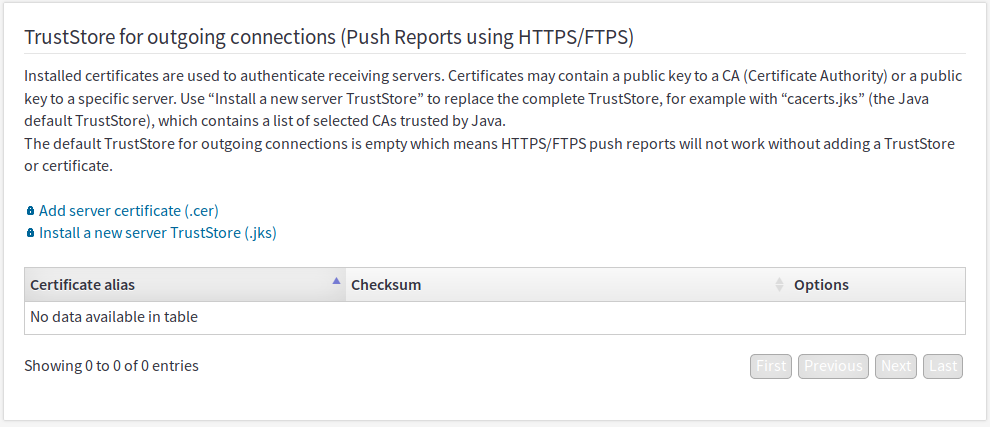This screenshot has width=990, height=427.
Task: Click the ascending sort arrow on Certificate alias
Action: [x=337, y=280]
